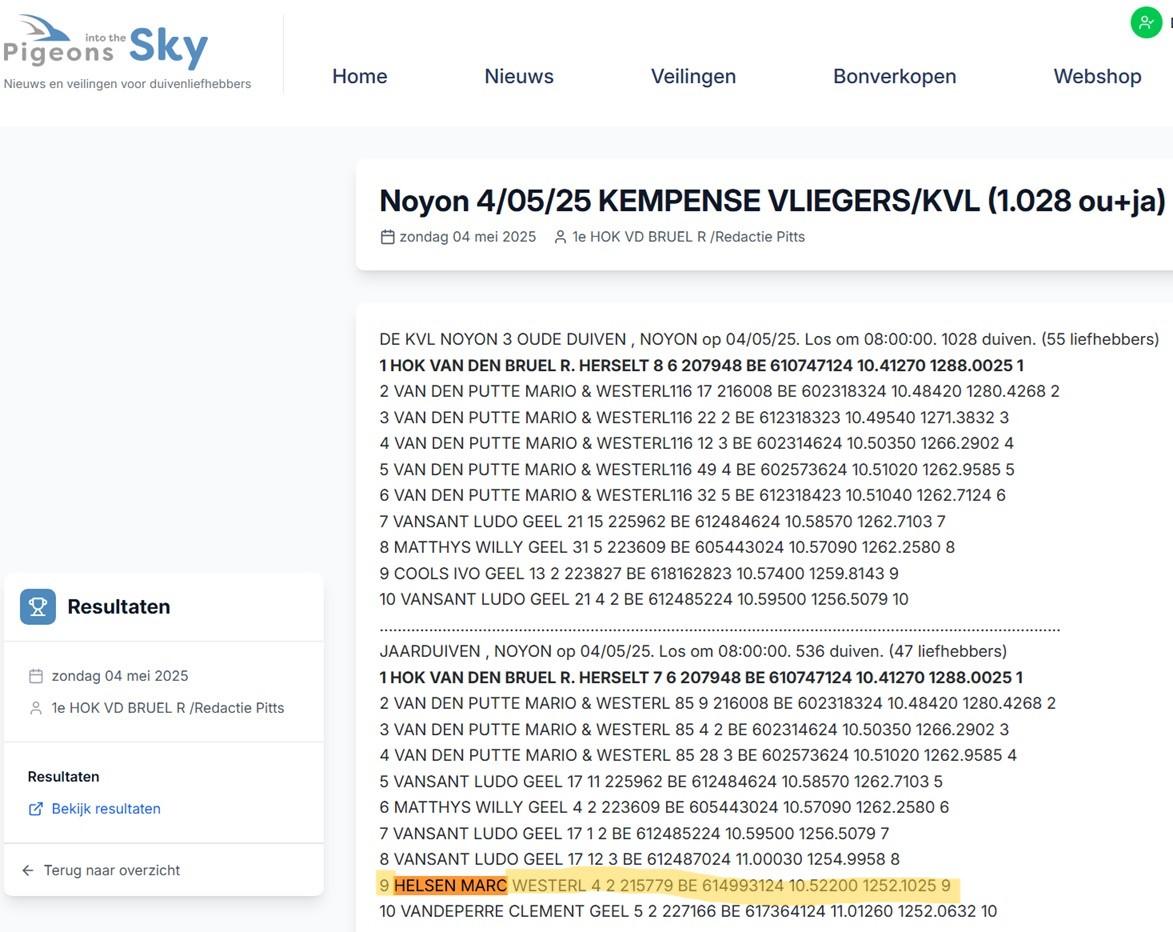
Task: Click the calendar icon under the article title
Action: (x=386, y=235)
